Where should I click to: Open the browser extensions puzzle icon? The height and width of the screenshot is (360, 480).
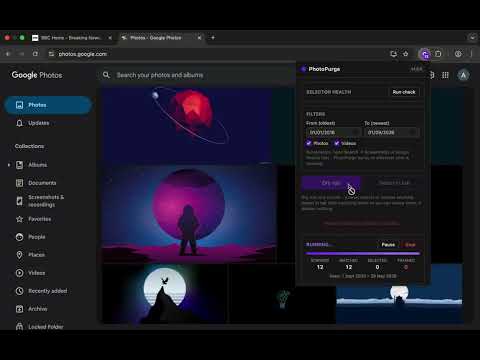[438, 54]
